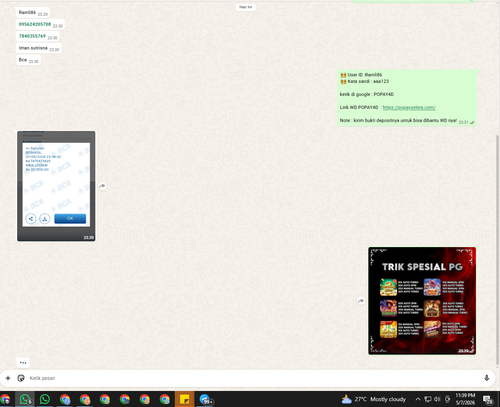This screenshot has height=407, width=500.
Task: Expand hidden system tray icons chevron
Action: 418,399
